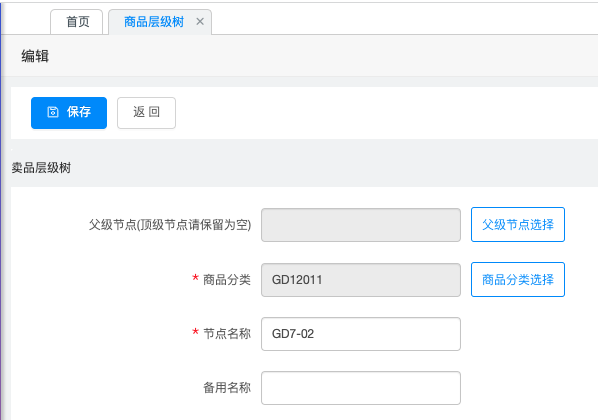Click the 商品分类 field label
598x420 pixels.
click(x=227, y=280)
